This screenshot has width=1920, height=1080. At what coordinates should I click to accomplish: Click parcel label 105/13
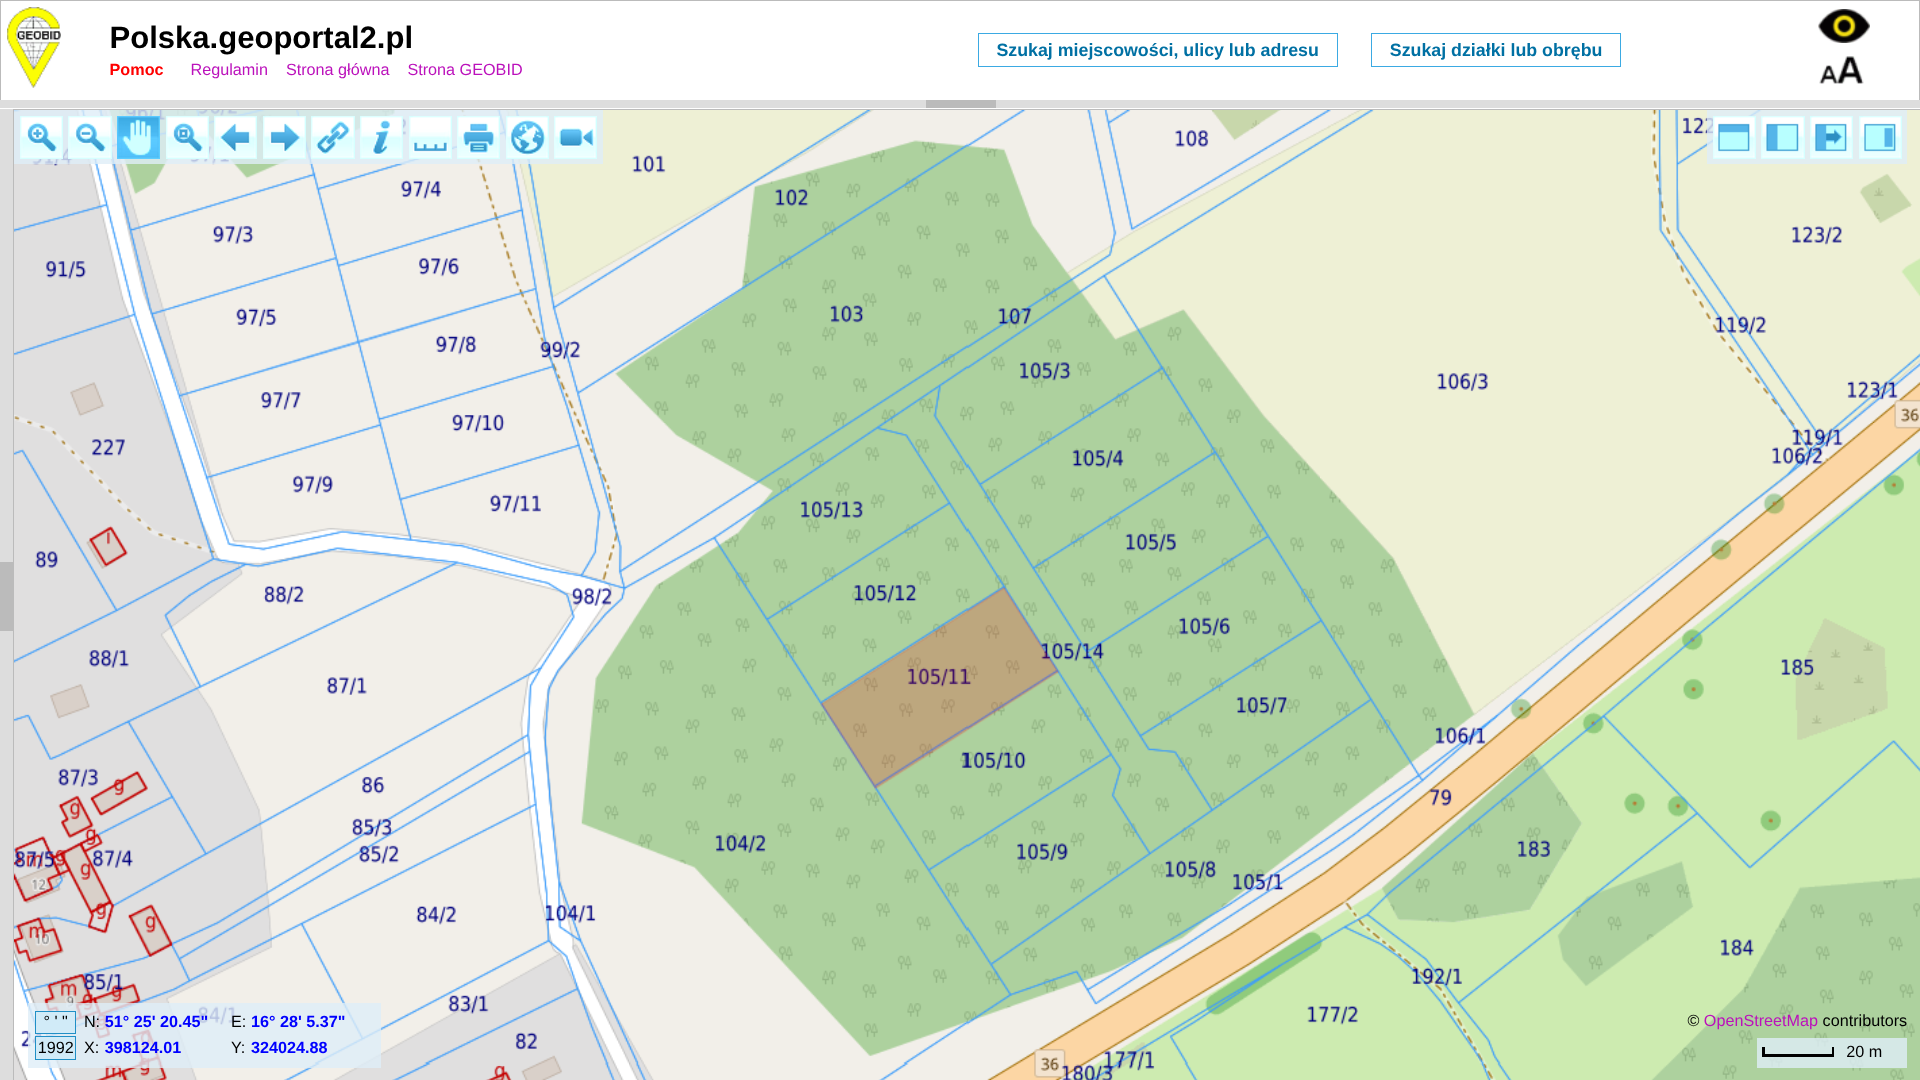click(x=831, y=510)
